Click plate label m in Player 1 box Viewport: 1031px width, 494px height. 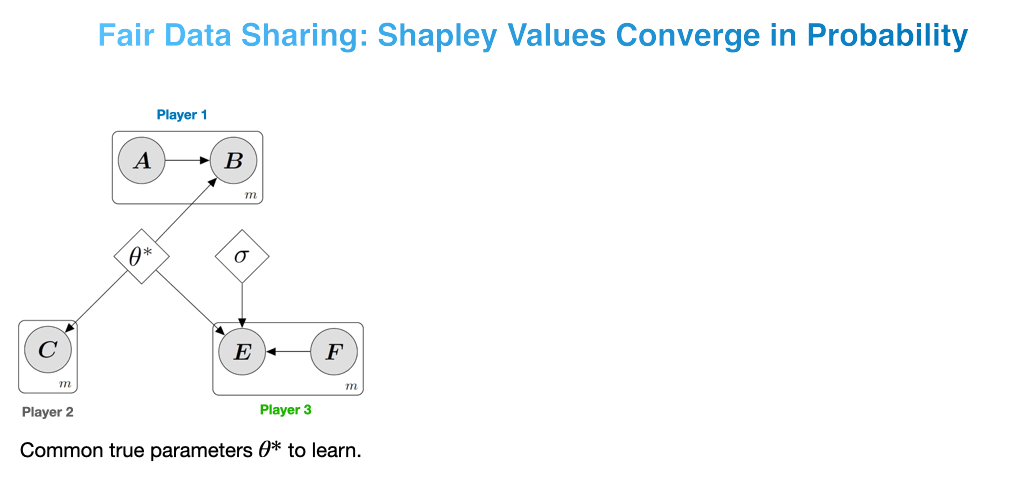(x=252, y=195)
